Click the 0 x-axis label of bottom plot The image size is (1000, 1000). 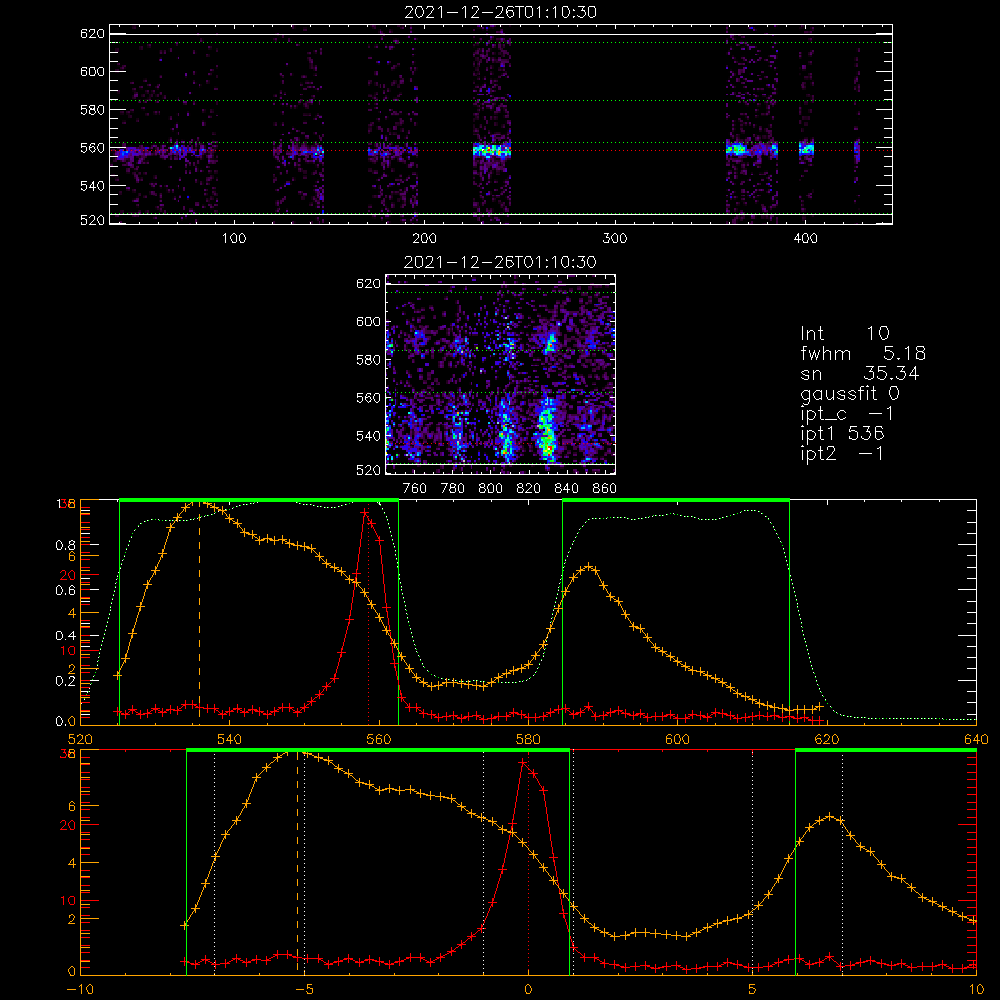pyautogui.click(x=528, y=990)
